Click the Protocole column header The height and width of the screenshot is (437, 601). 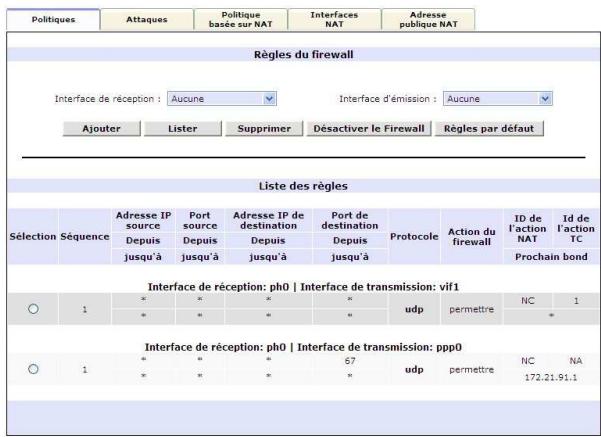(414, 237)
